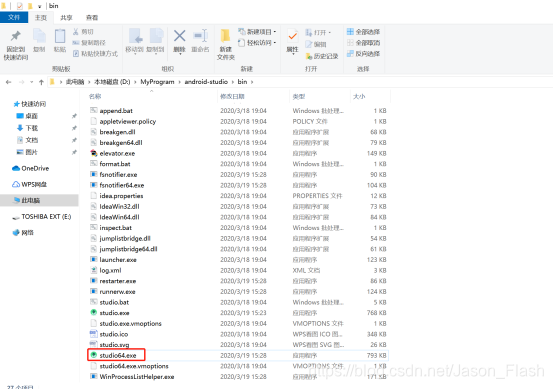The width and height of the screenshot is (553, 389).
Task: Click Invert selection in ribbon
Action: click(363, 54)
